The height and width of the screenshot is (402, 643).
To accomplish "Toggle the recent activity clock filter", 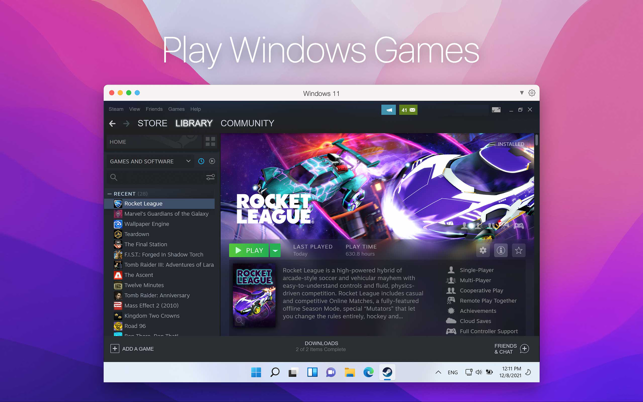I will tap(201, 161).
